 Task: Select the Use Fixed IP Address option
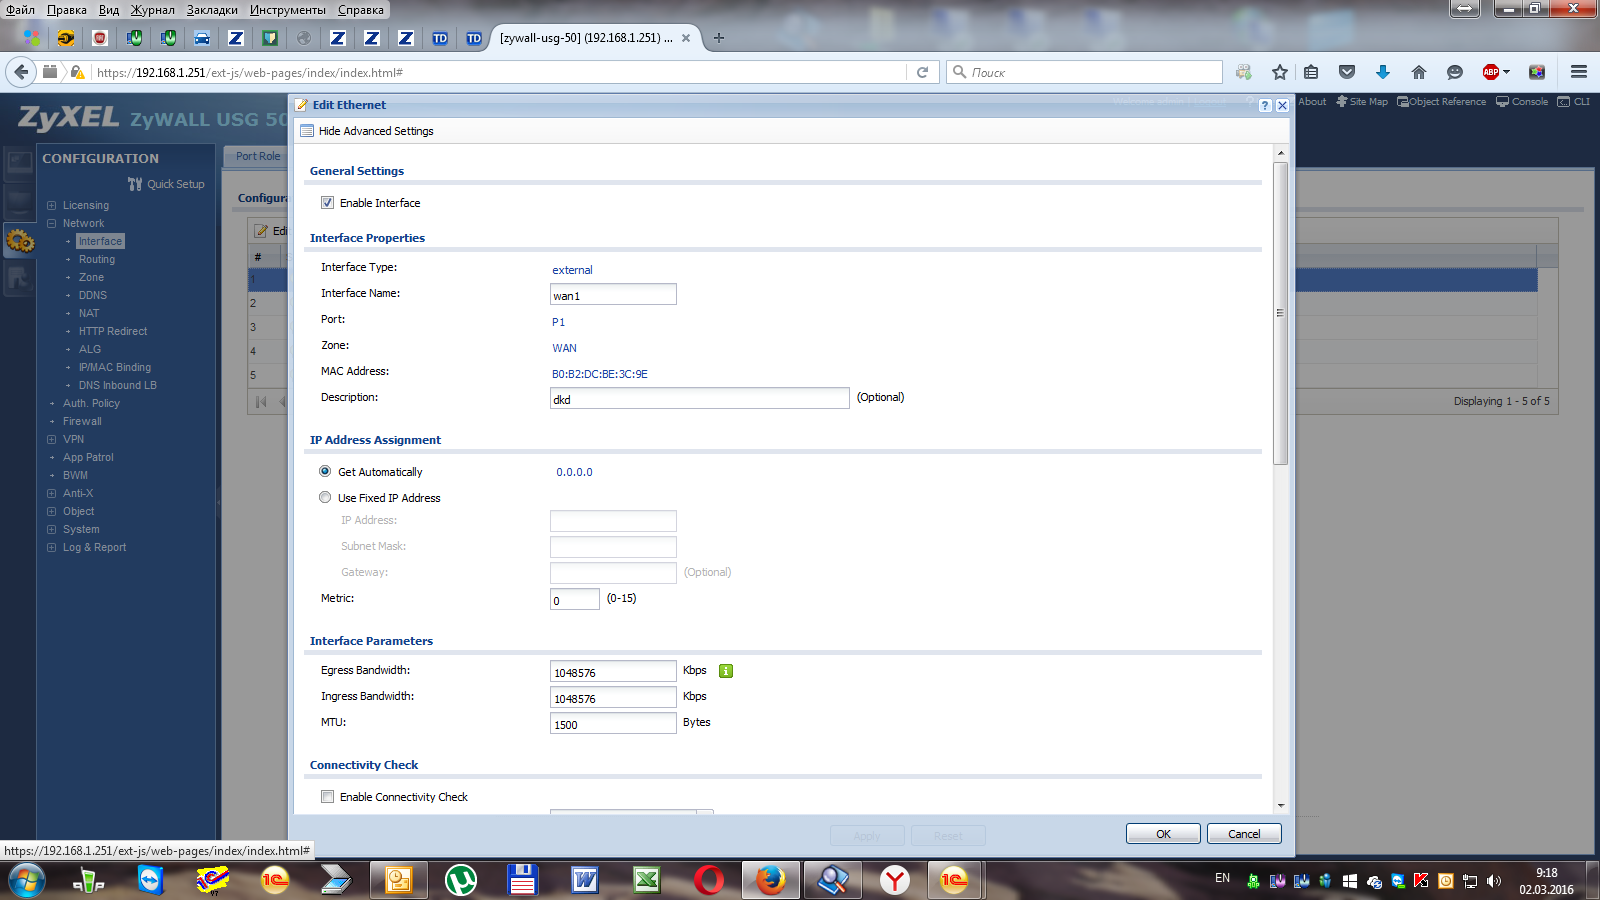tap(325, 498)
